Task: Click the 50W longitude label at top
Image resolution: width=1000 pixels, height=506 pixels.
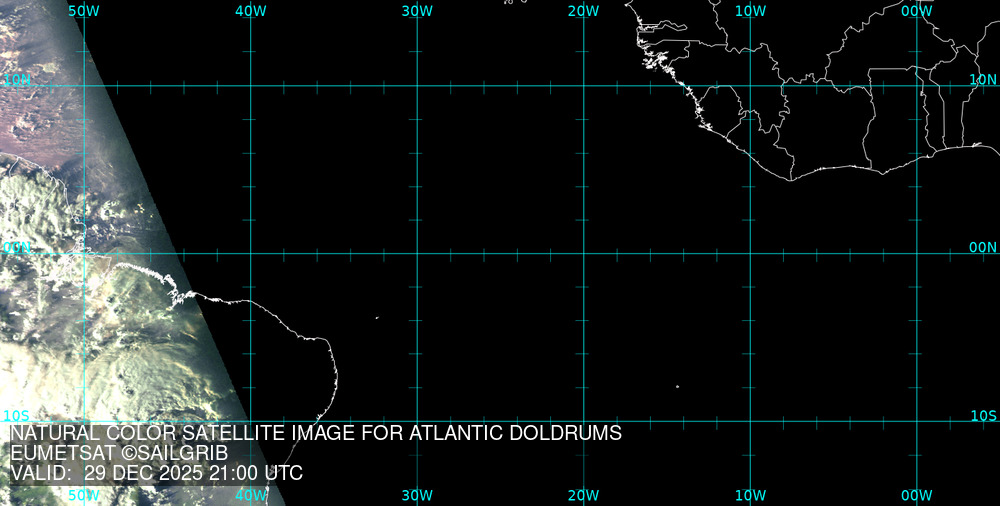Action: coord(83,10)
